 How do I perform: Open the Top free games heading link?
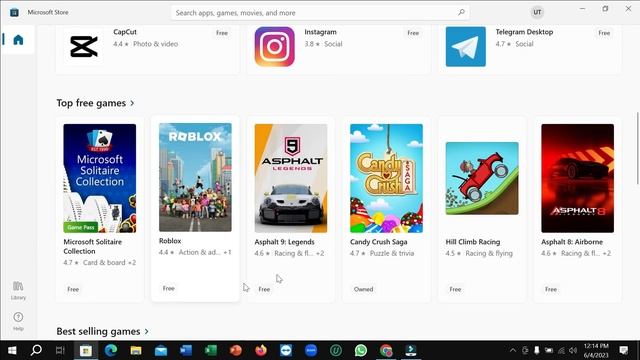[x=91, y=103]
